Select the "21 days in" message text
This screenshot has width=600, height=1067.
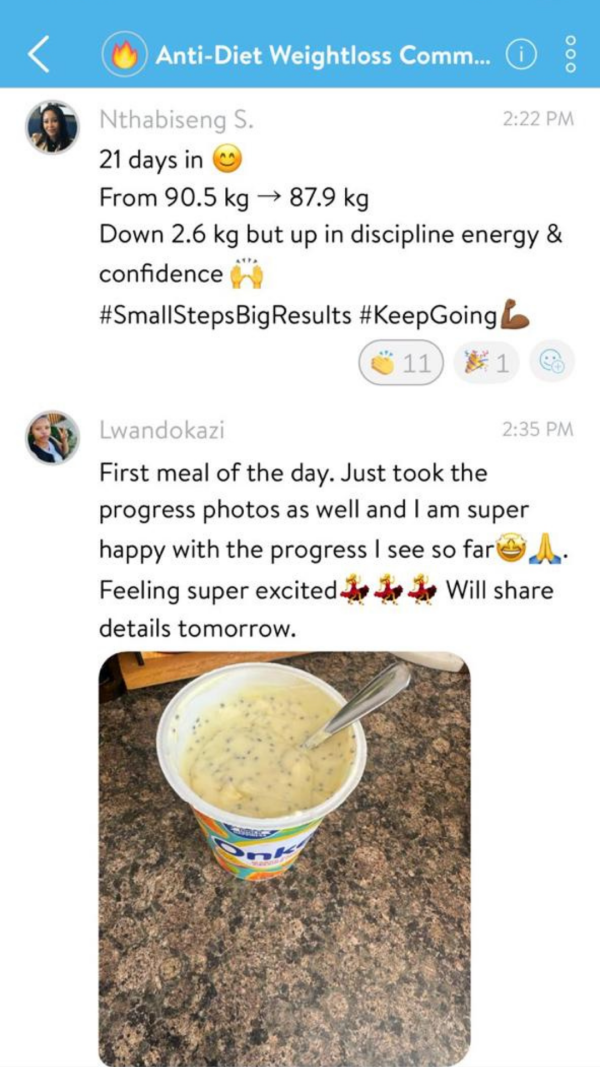pyautogui.click(x=151, y=161)
